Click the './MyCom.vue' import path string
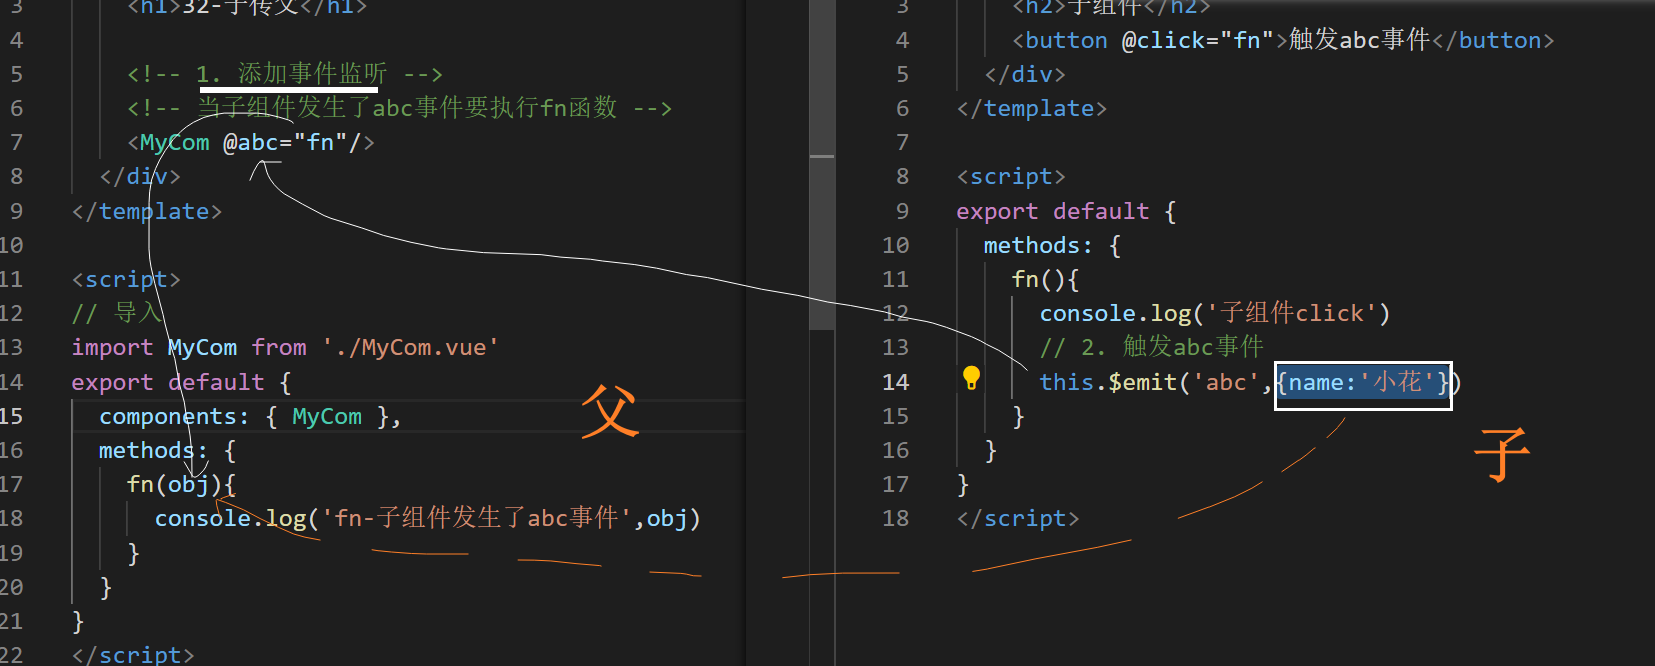The width and height of the screenshot is (1655, 666). click(410, 347)
